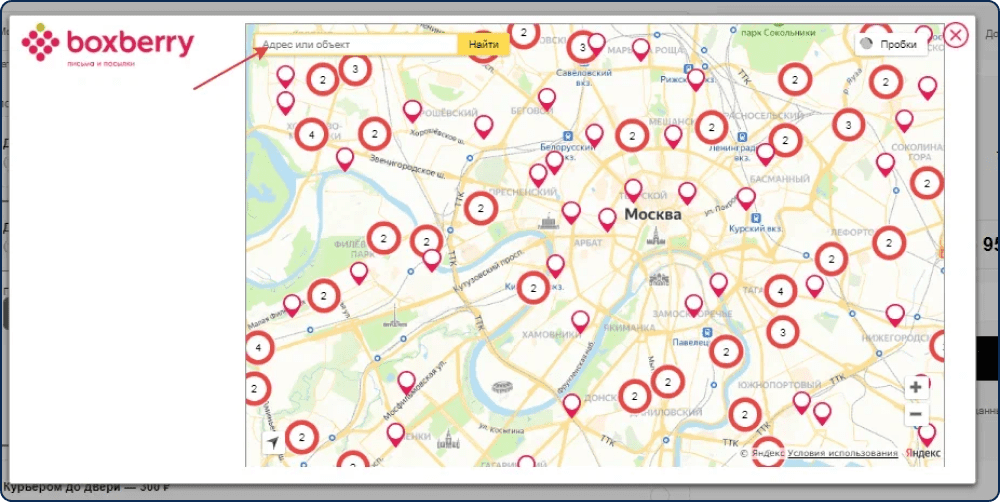The width and height of the screenshot is (1000, 502).
Task: Open the cluster "2" near Павелецкий station
Action: (x=726, y=351)
